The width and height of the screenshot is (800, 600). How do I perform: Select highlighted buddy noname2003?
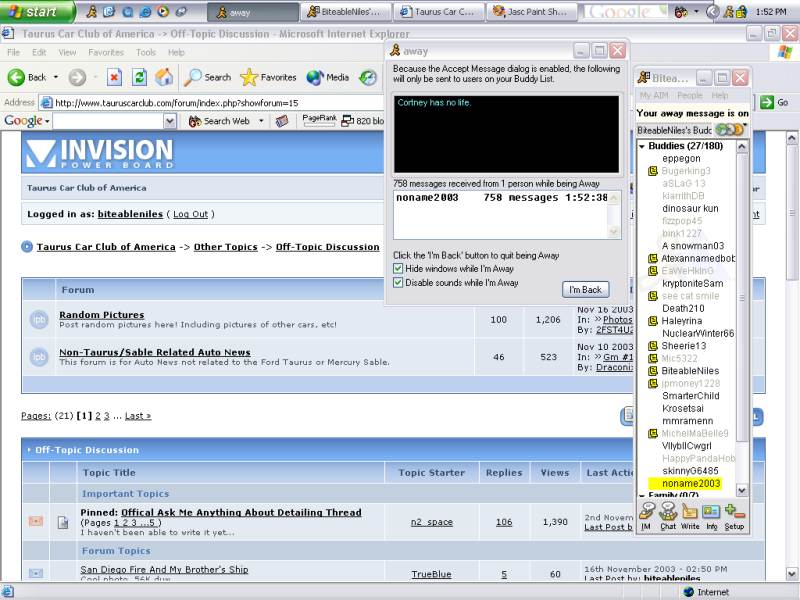[x=691, y=483]
